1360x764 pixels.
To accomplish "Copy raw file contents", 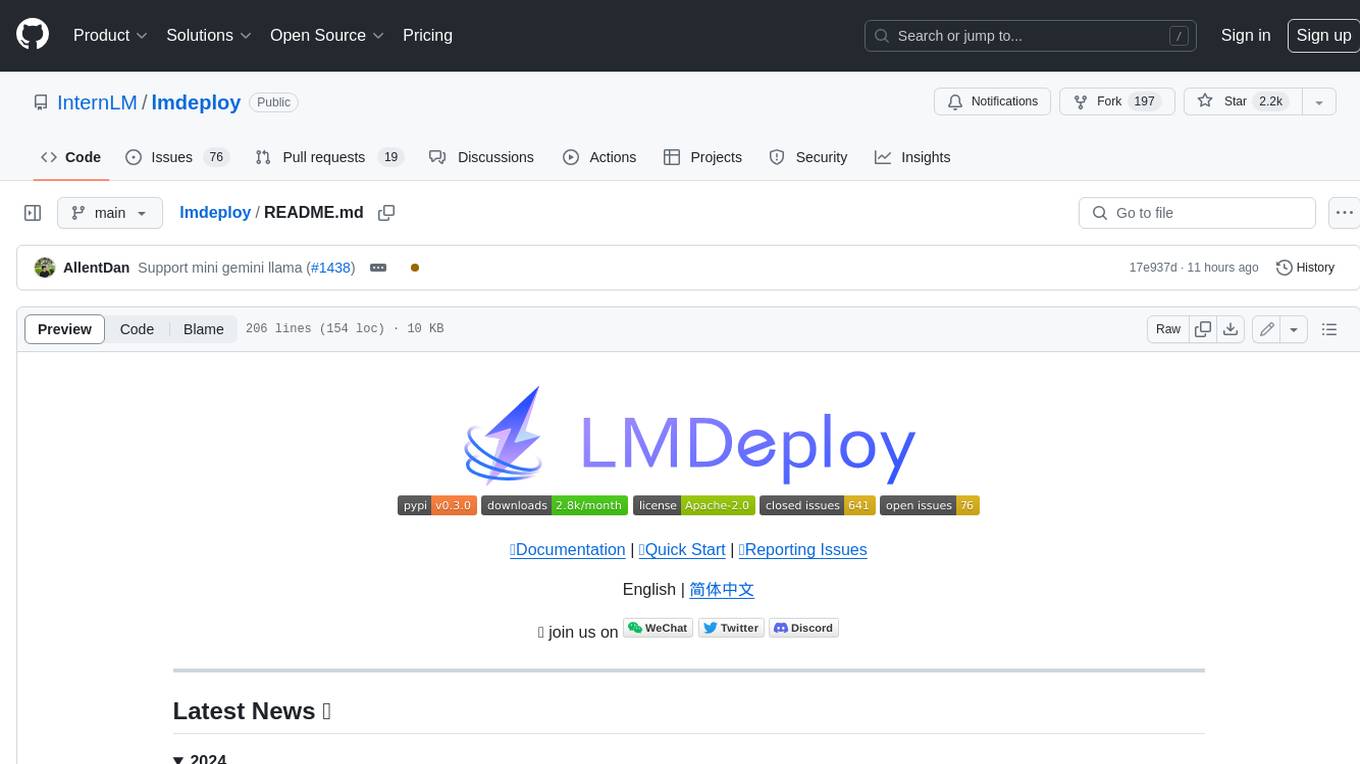I will 1203,329.
